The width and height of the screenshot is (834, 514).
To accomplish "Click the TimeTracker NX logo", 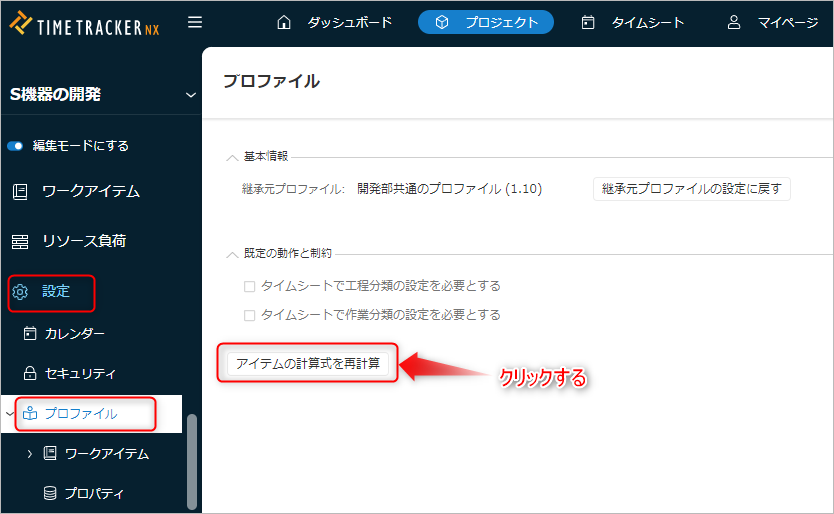I will 84,22.
